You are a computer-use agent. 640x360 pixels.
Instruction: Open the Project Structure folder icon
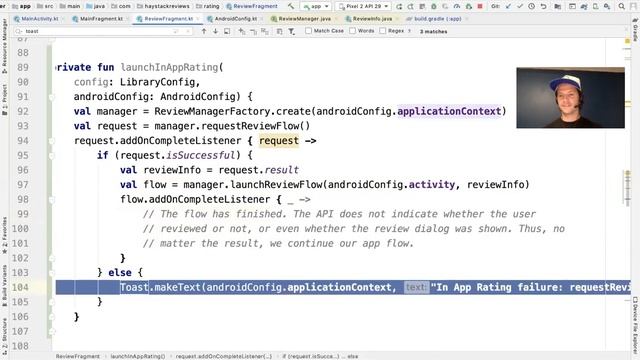(558, 6)
